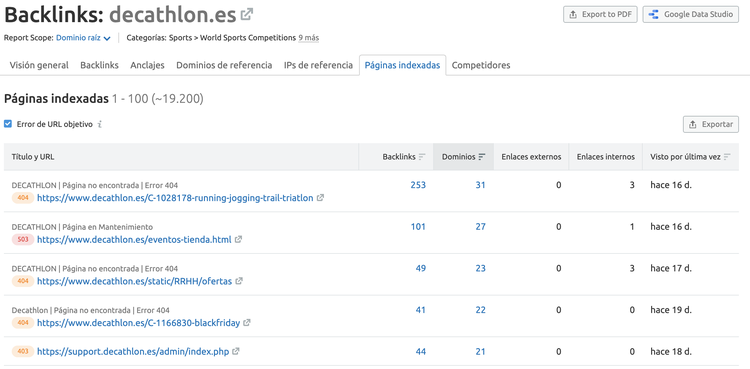Click the Google Data Studio button
Viewport: 750px width, 369px height.
click(x=691, y=14)
